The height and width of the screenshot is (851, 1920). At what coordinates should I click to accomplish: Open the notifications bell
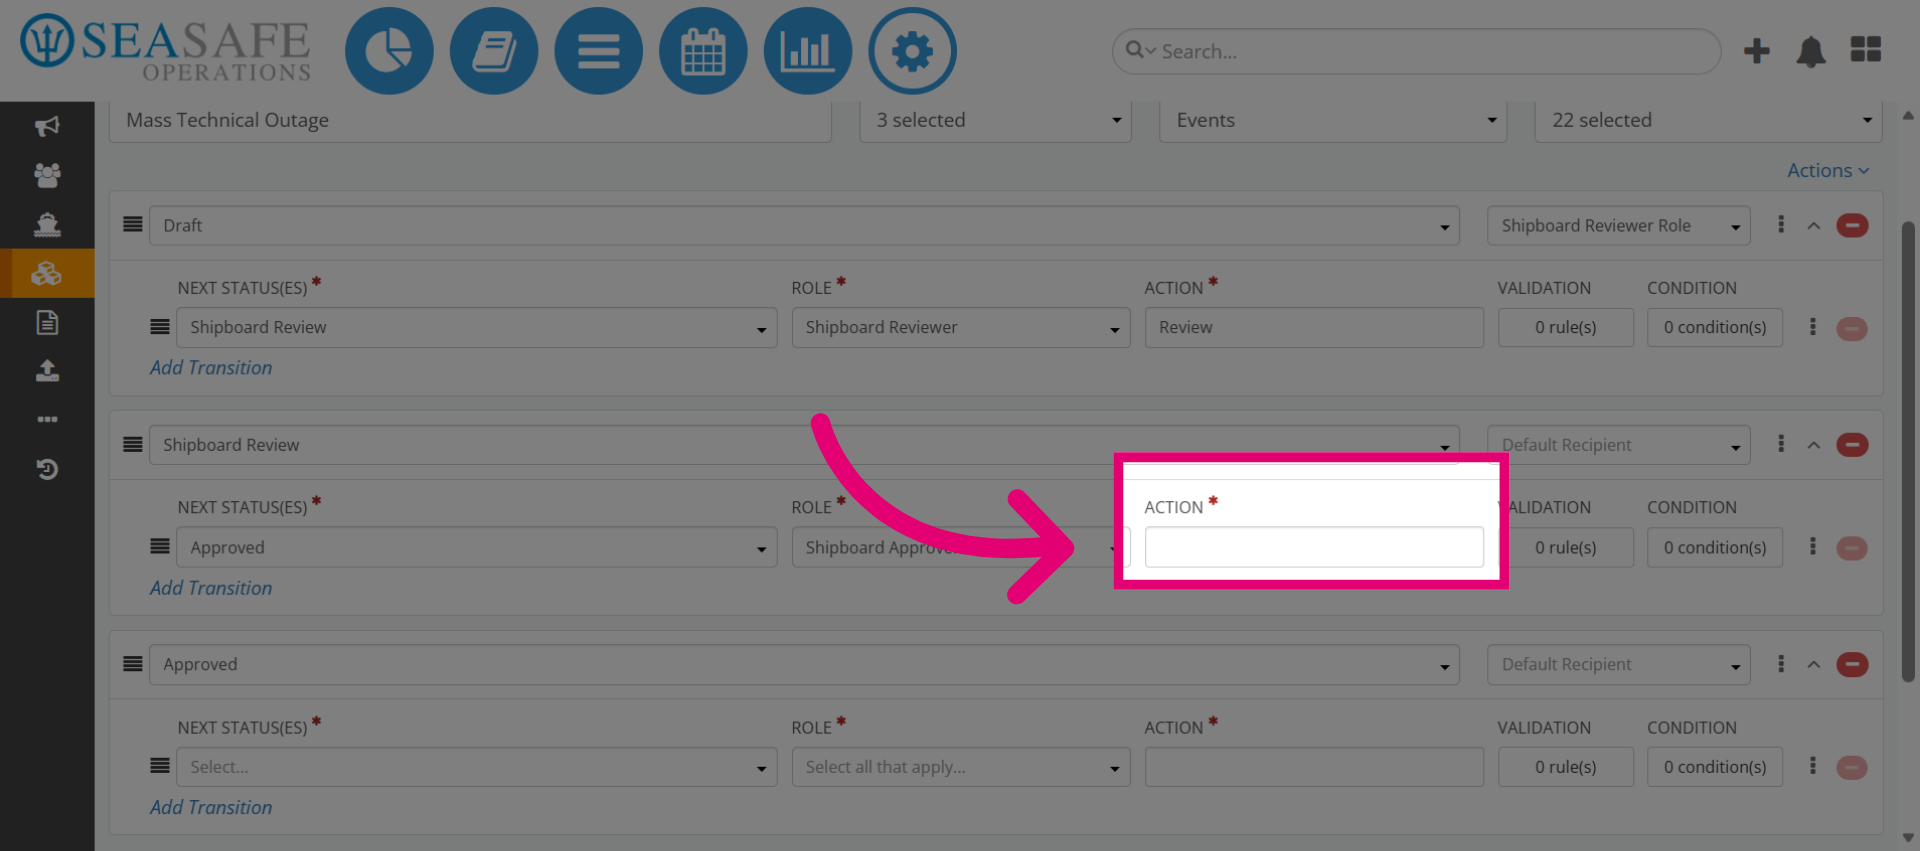(x=1811, y=51)
